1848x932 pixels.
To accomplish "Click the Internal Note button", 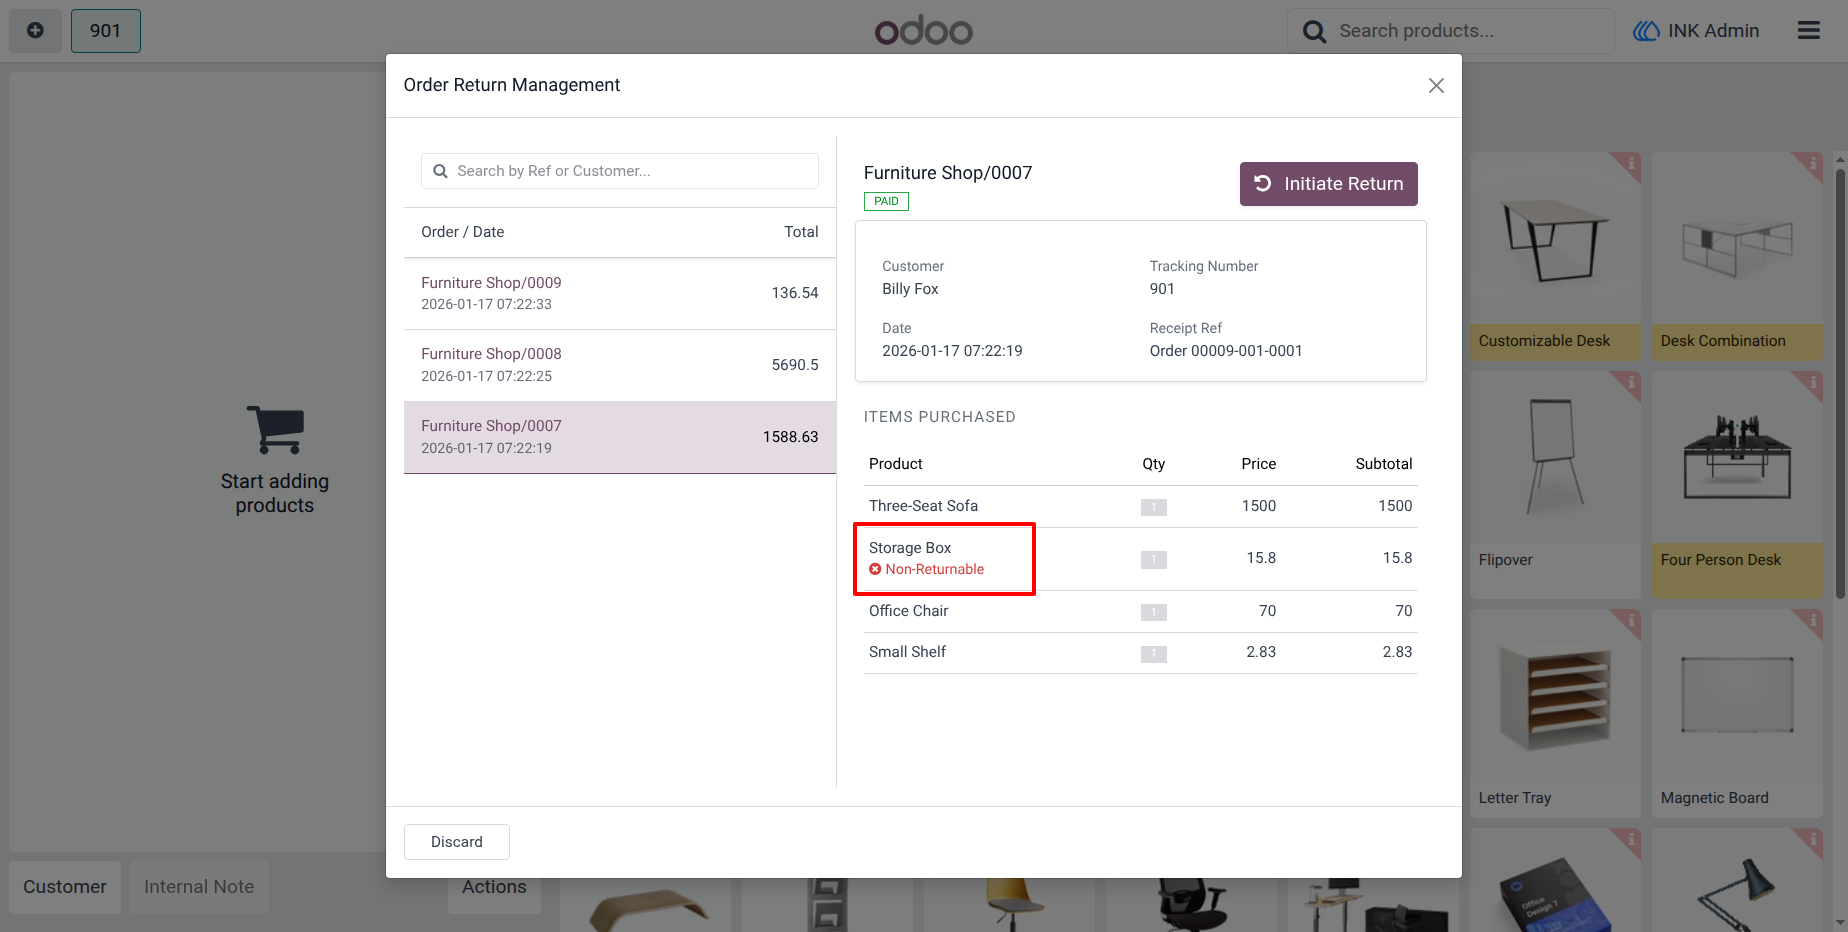I will (199, 887).
